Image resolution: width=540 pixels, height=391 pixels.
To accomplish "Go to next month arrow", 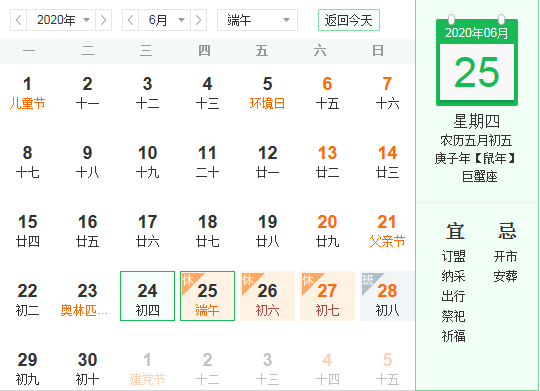I will [198, 20].
